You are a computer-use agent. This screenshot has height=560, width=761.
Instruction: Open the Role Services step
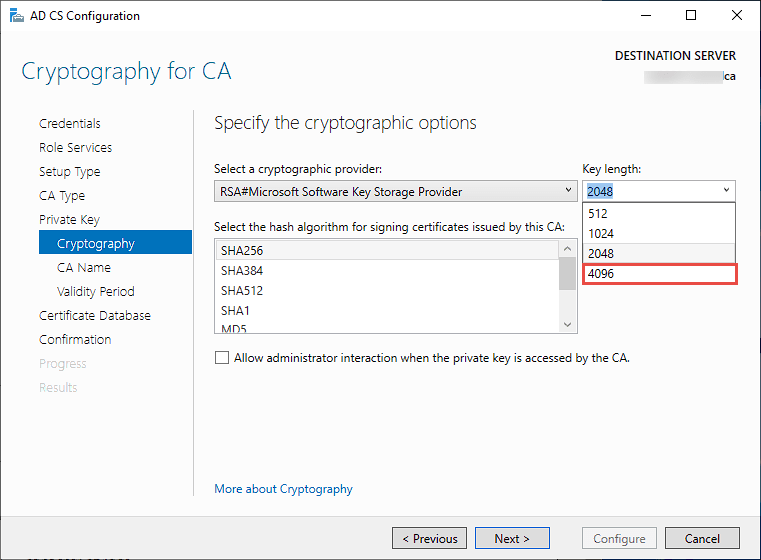(x=75, y=148)
